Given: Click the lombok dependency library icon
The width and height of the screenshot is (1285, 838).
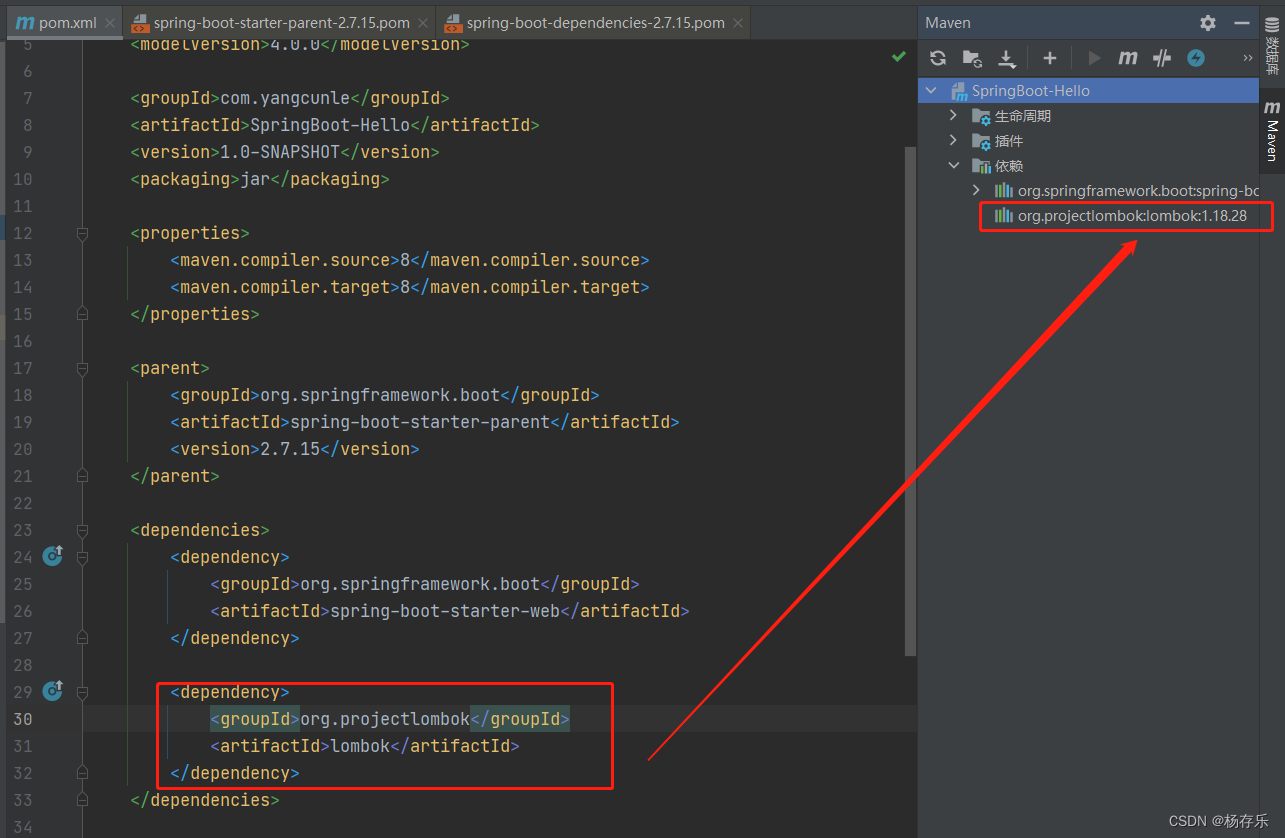Looking at the screenshot, I should [1003, 215].
